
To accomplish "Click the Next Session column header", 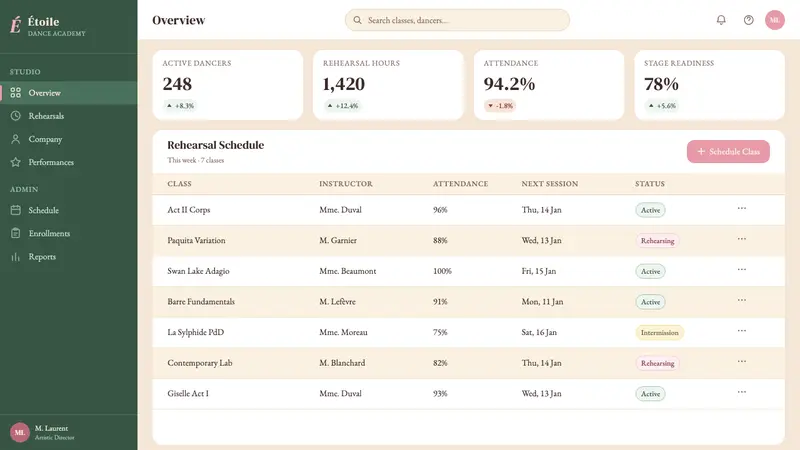I will coord(549,184).
